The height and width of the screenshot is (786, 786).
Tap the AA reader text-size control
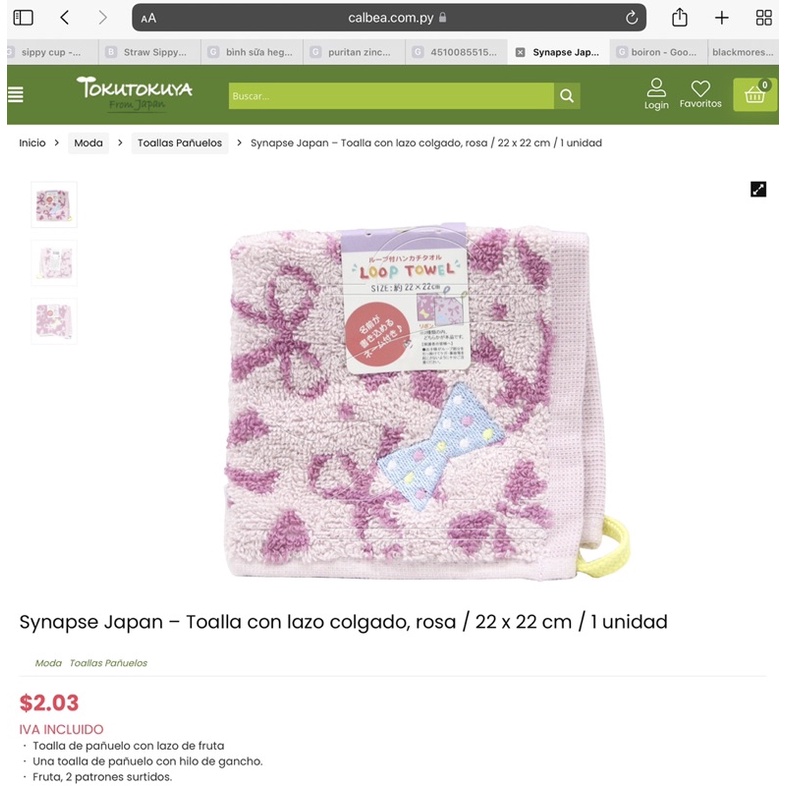pyautogui.click(x=148, y=19)
